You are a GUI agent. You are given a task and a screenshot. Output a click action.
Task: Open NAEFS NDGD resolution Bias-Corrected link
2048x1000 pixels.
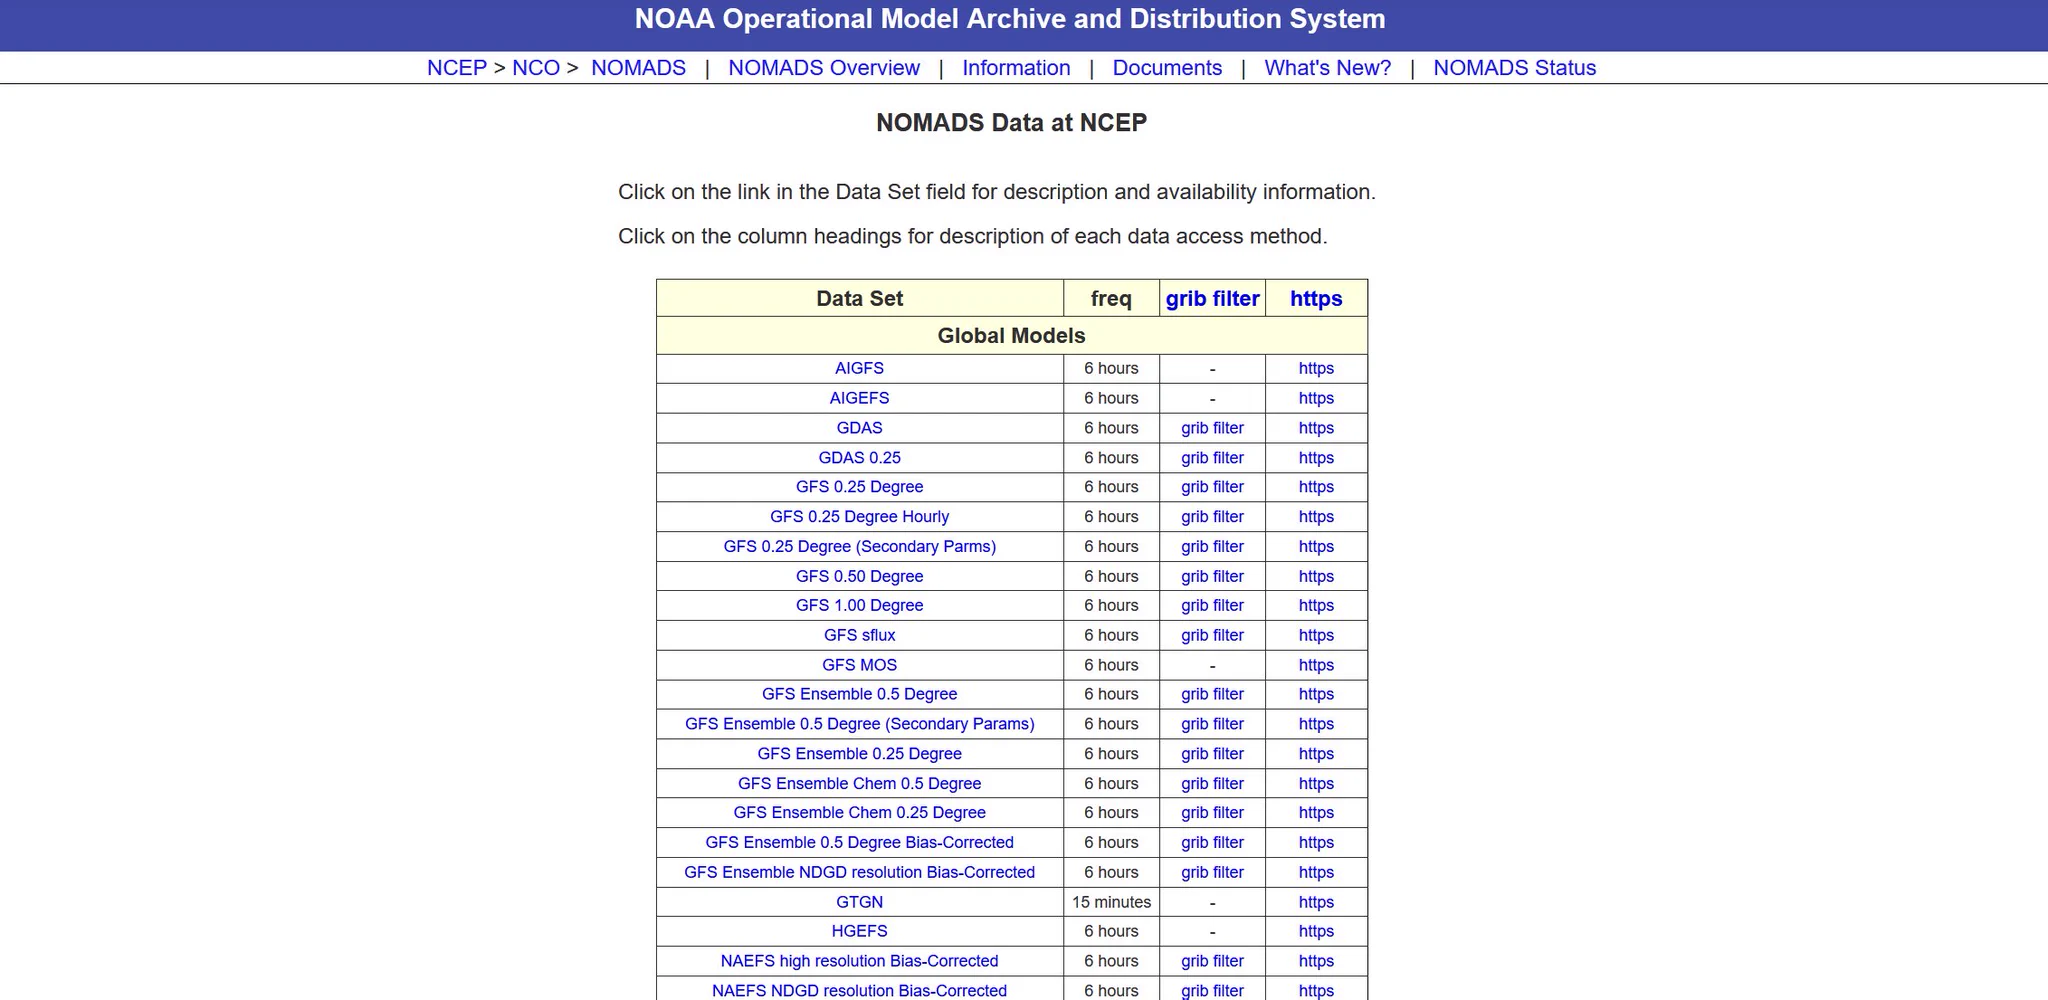point(859,991)
